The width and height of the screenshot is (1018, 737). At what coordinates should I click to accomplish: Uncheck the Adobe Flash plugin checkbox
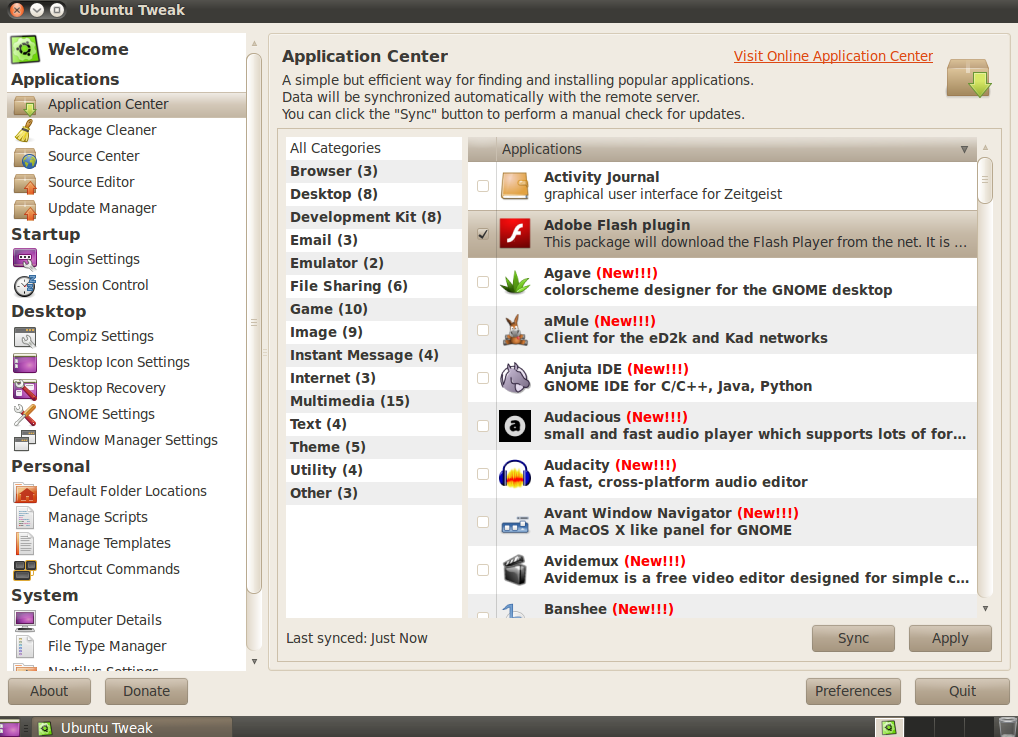tap(483, 234)
